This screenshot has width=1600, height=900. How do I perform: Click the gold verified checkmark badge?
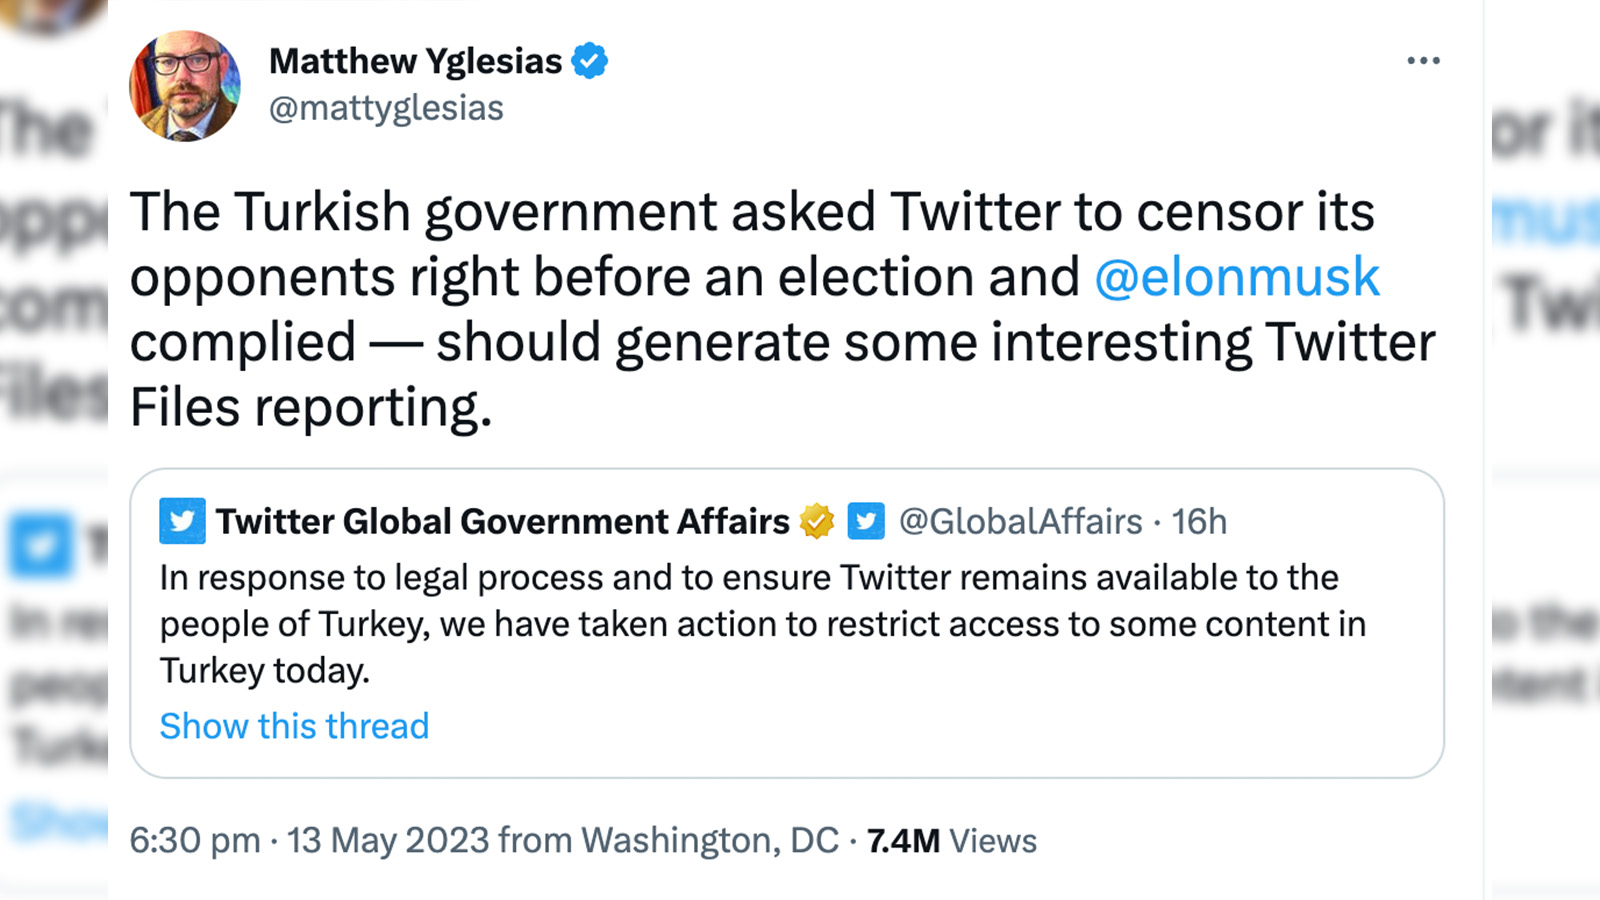point(817,521)
